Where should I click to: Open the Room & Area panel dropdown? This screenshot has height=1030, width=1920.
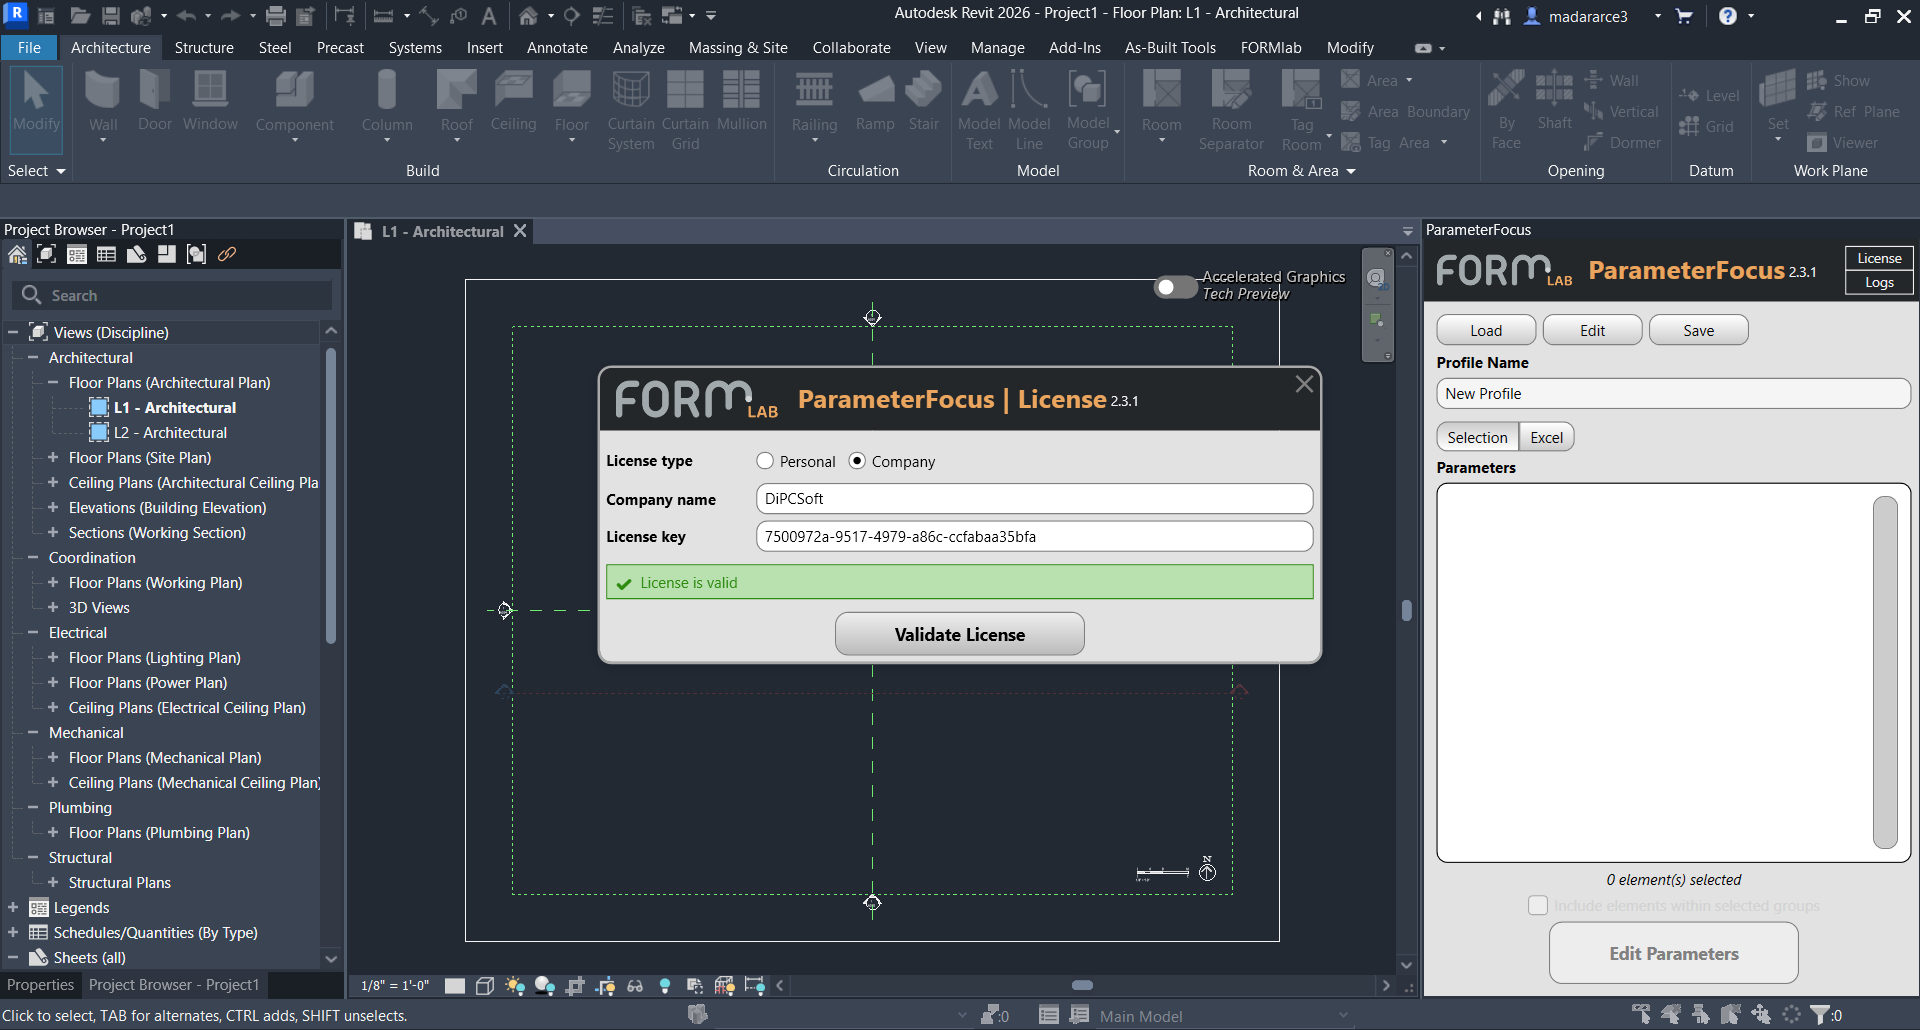(x=1301, y=171)
